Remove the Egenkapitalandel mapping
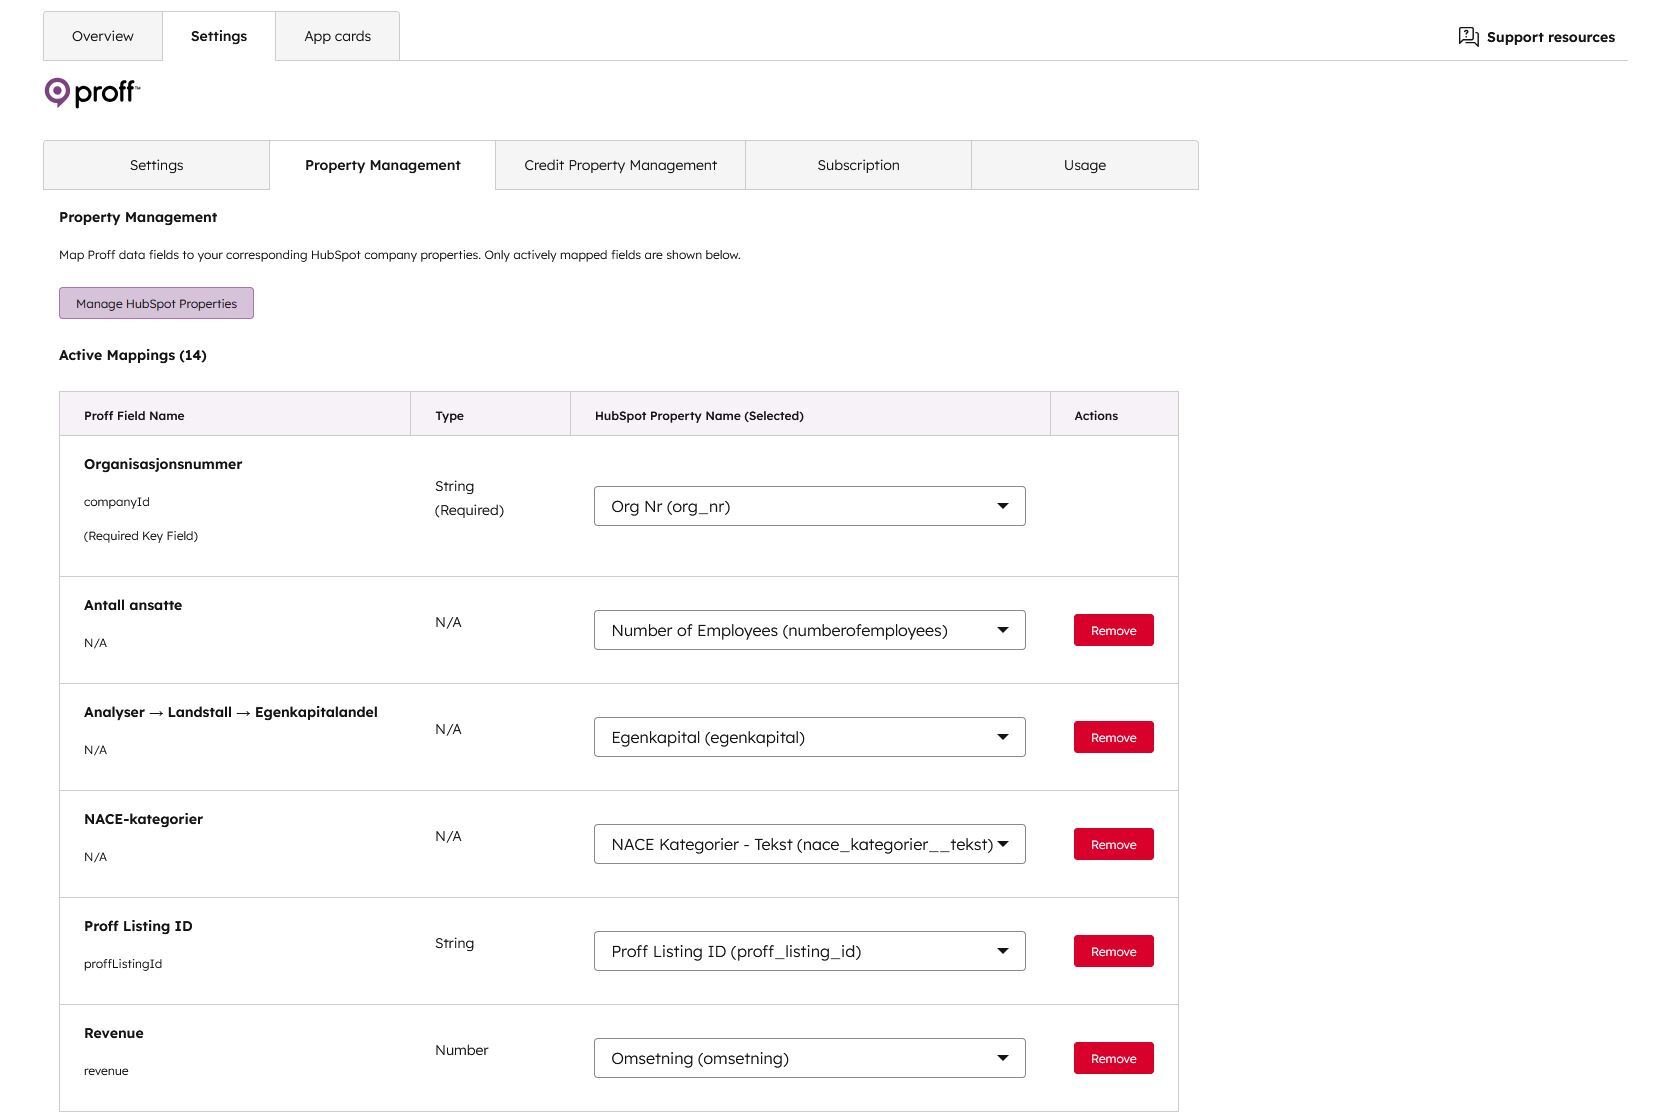 point(1114,737)
